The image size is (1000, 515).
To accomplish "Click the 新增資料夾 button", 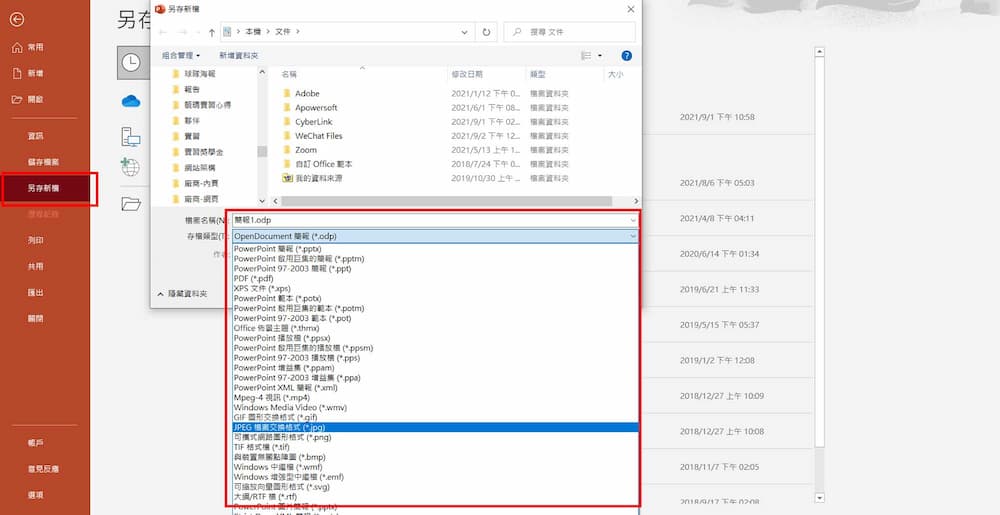I will (239, 56).
